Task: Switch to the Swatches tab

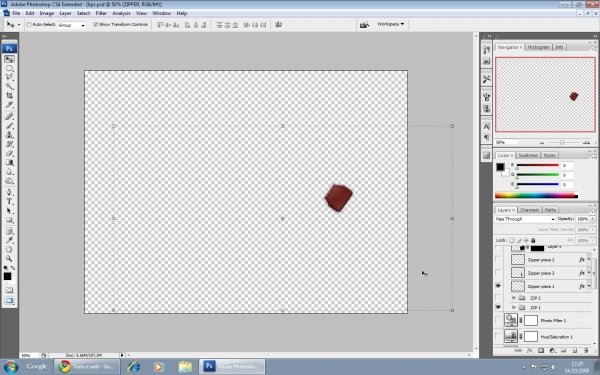Action: coord(528,155)
